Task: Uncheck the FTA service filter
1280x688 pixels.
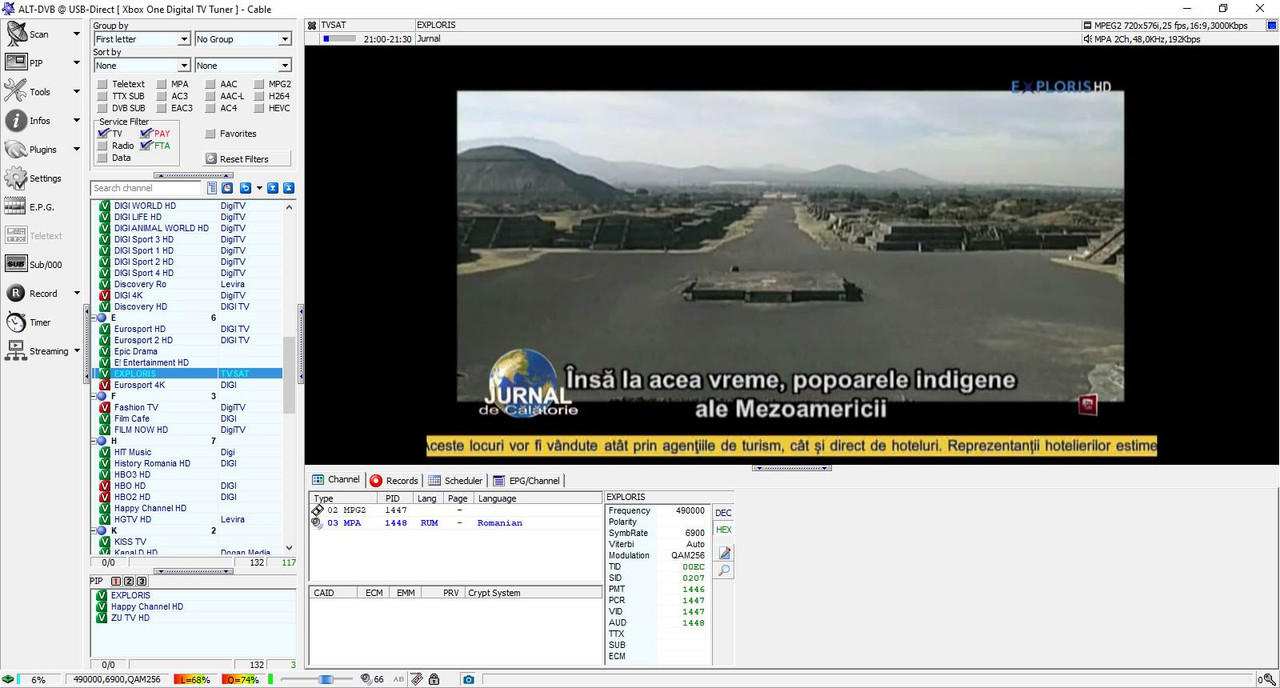Action: (146, 146)
